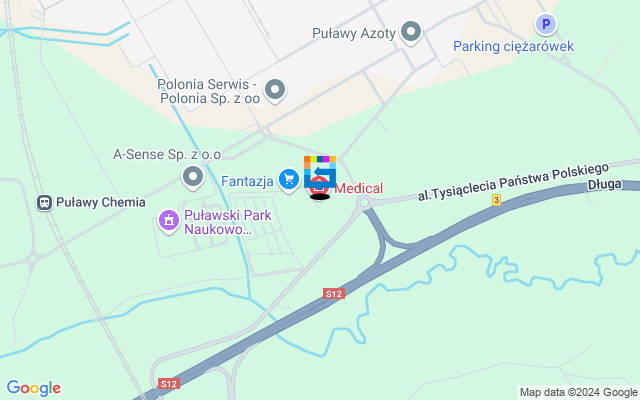Open the Google logo link
Viewport: 640px width, 400px height.
(34, 388)
